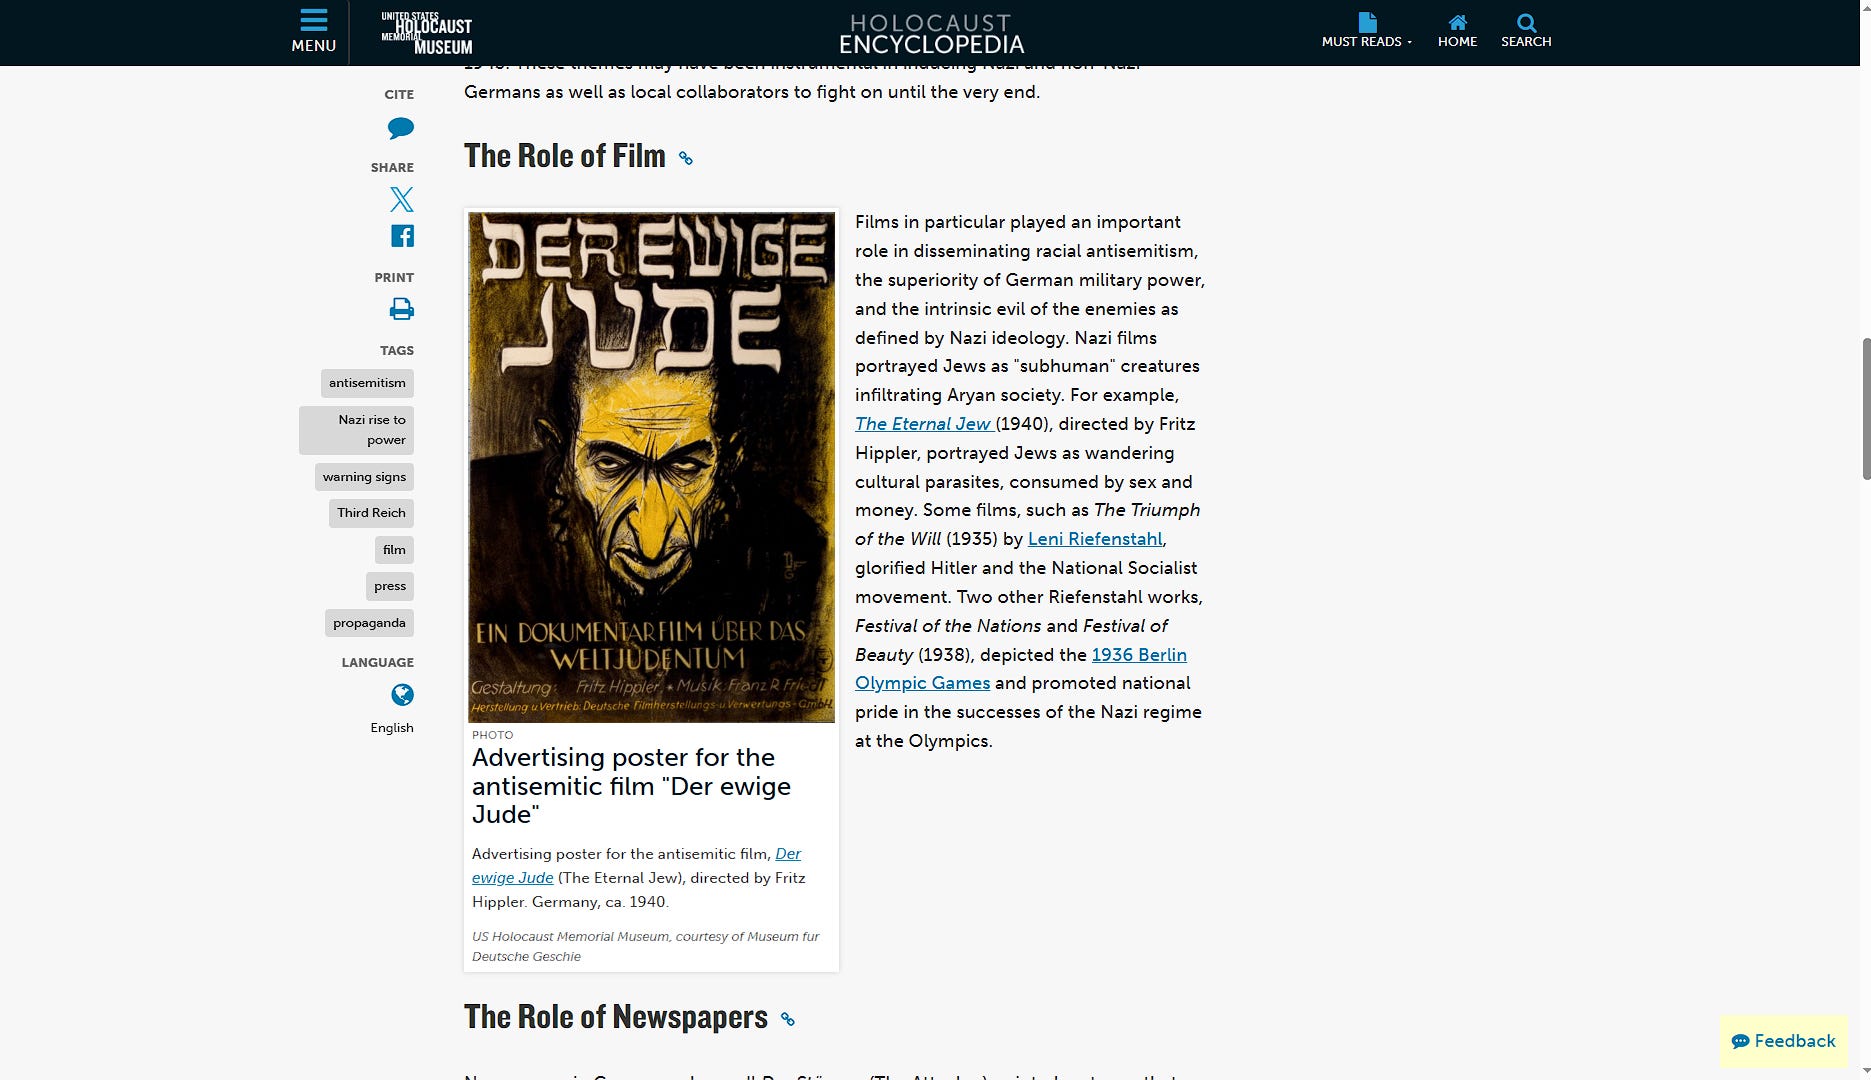Click The Role of Film heading

pyautogui.click(x=565, y=156)
